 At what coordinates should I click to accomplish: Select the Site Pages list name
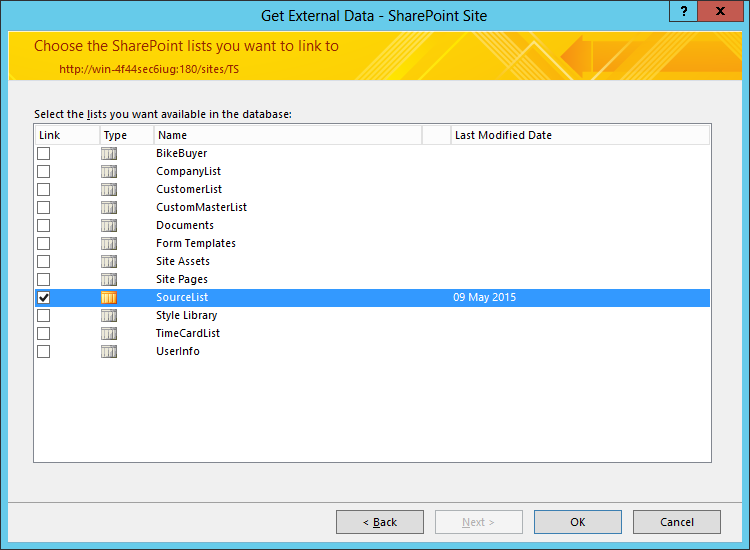click(x=182, y=279)
